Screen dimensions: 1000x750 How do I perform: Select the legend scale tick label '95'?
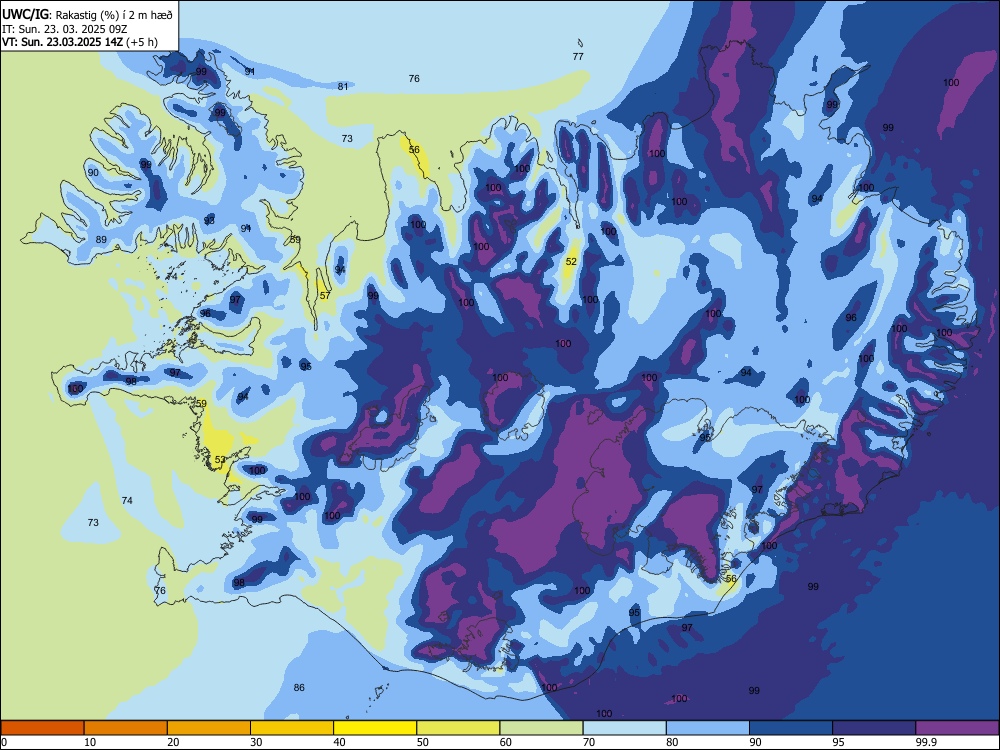point(838,742)
